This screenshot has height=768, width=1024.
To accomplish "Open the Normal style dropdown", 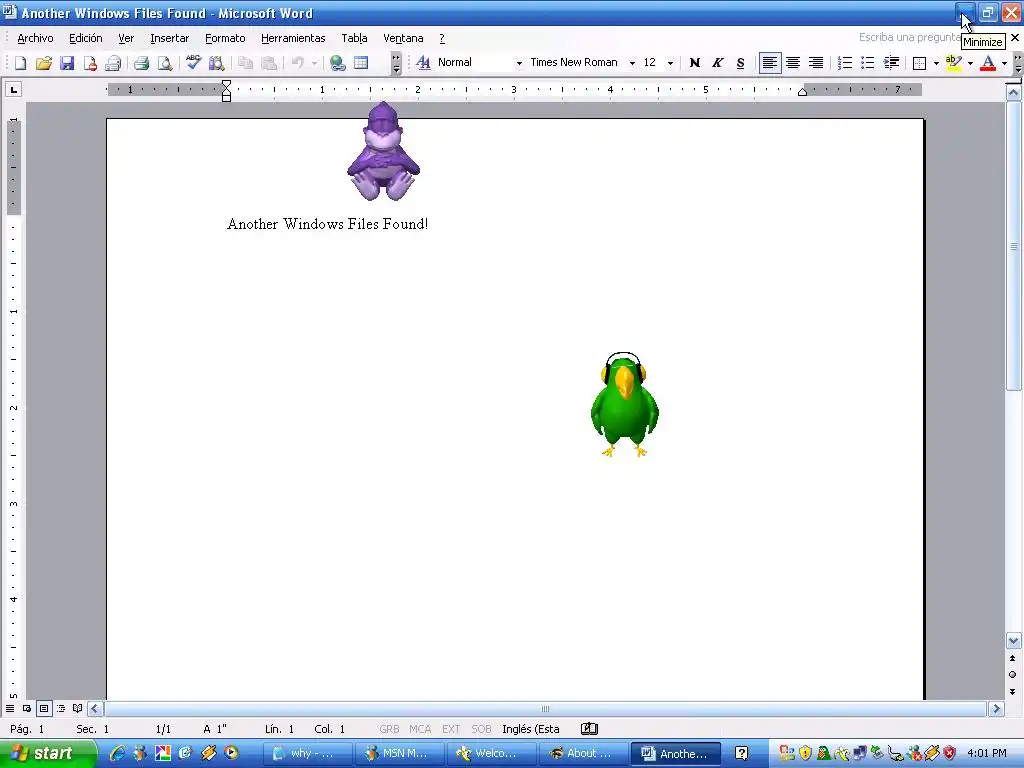I will point(519,63).
